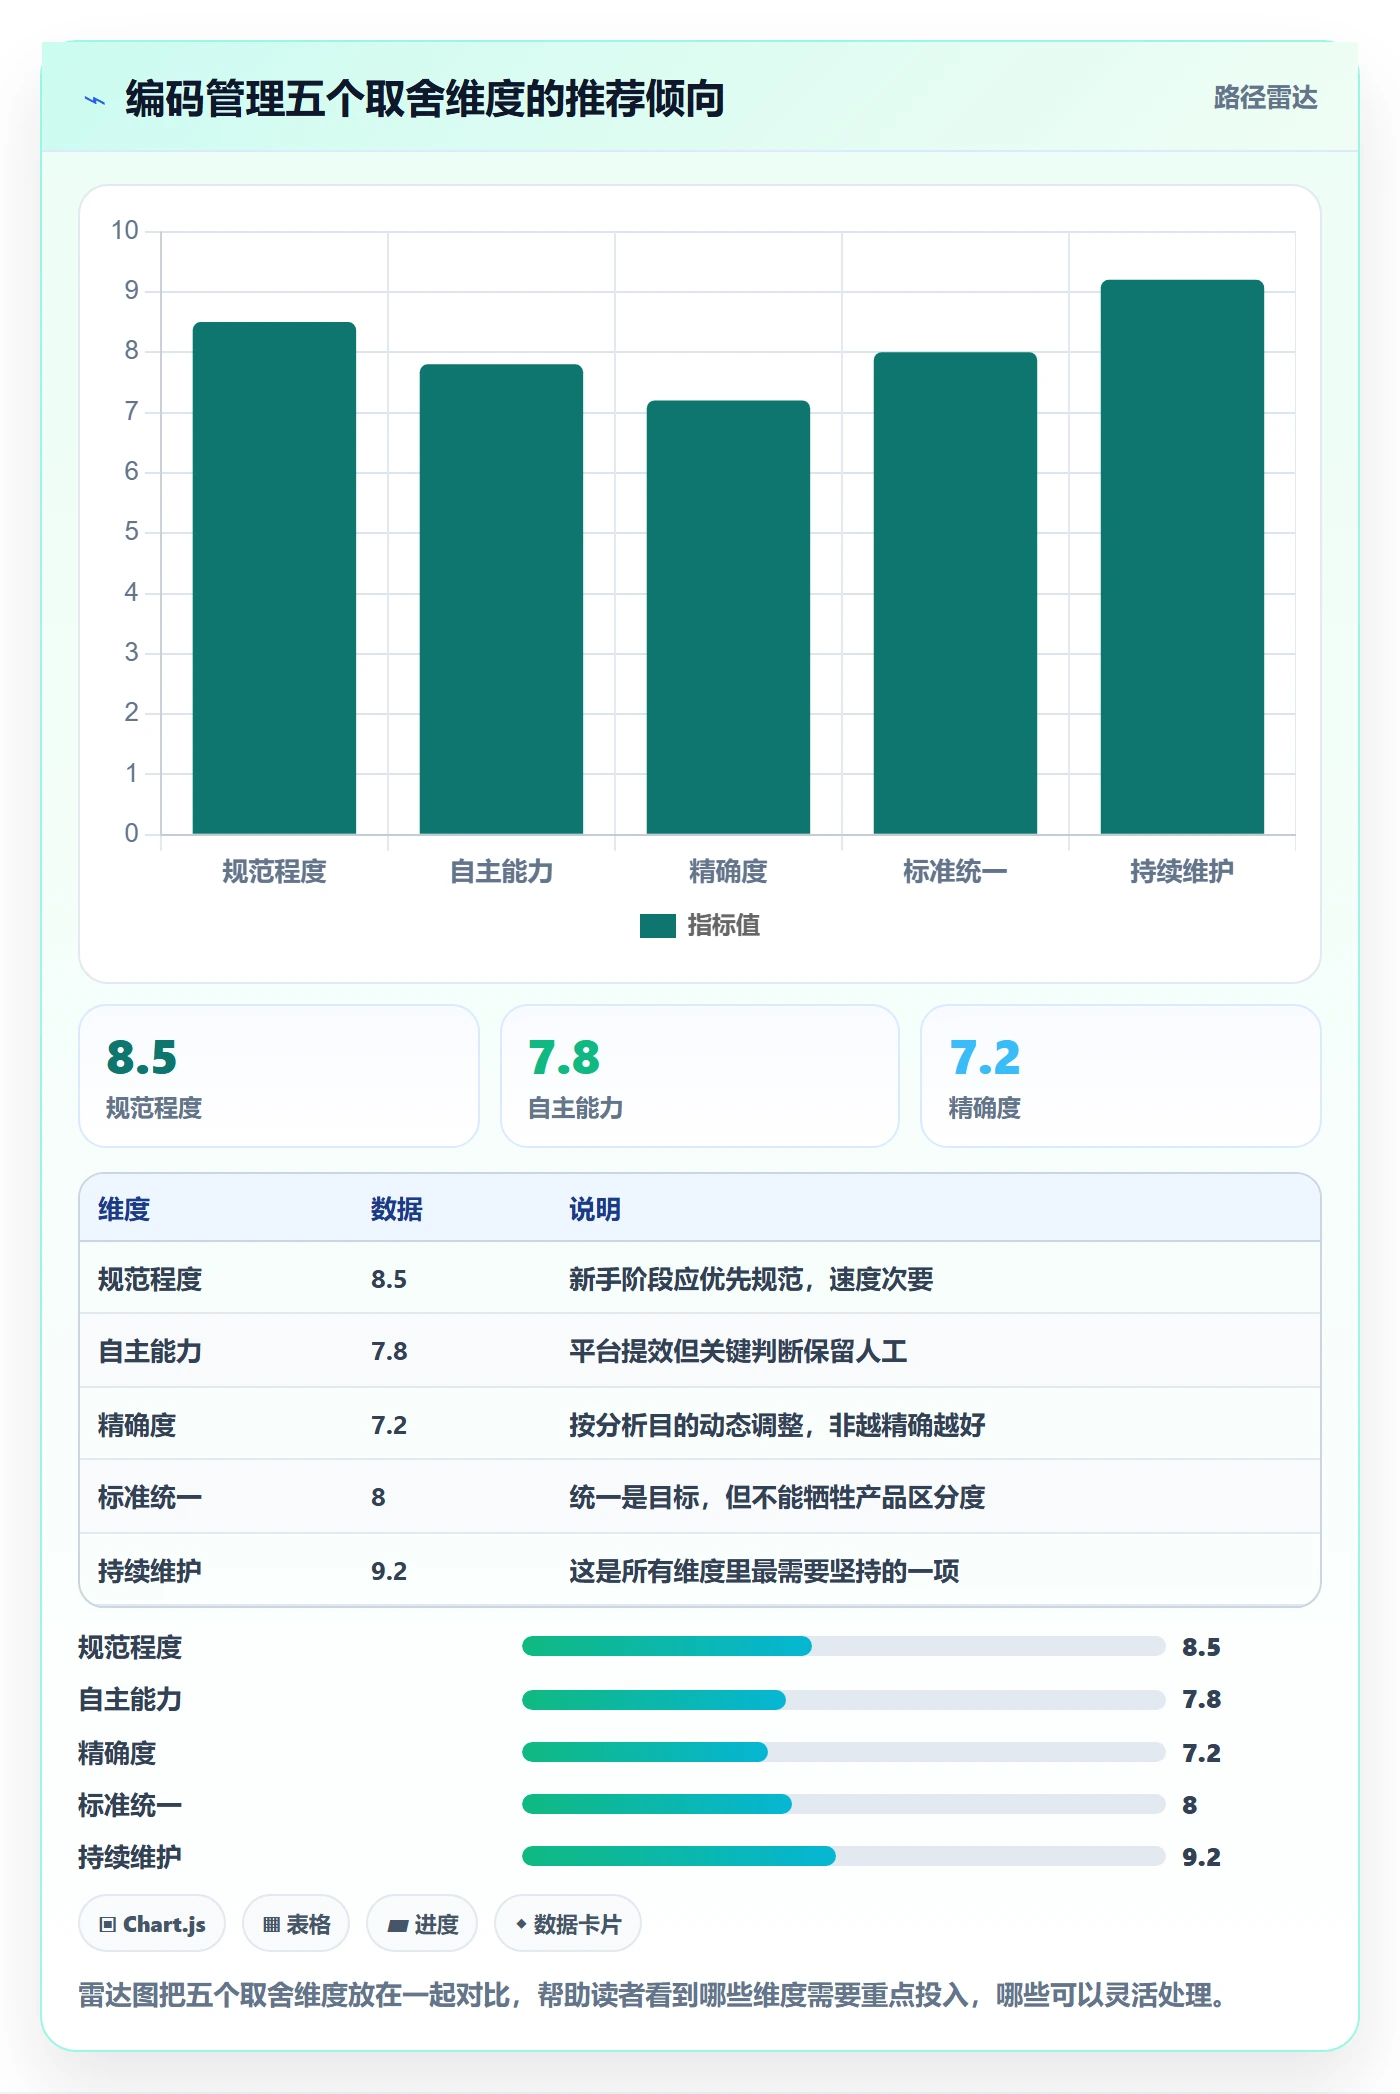
Task: Click the 自主能力 bar in the chart
Action: tap(501, 599)
